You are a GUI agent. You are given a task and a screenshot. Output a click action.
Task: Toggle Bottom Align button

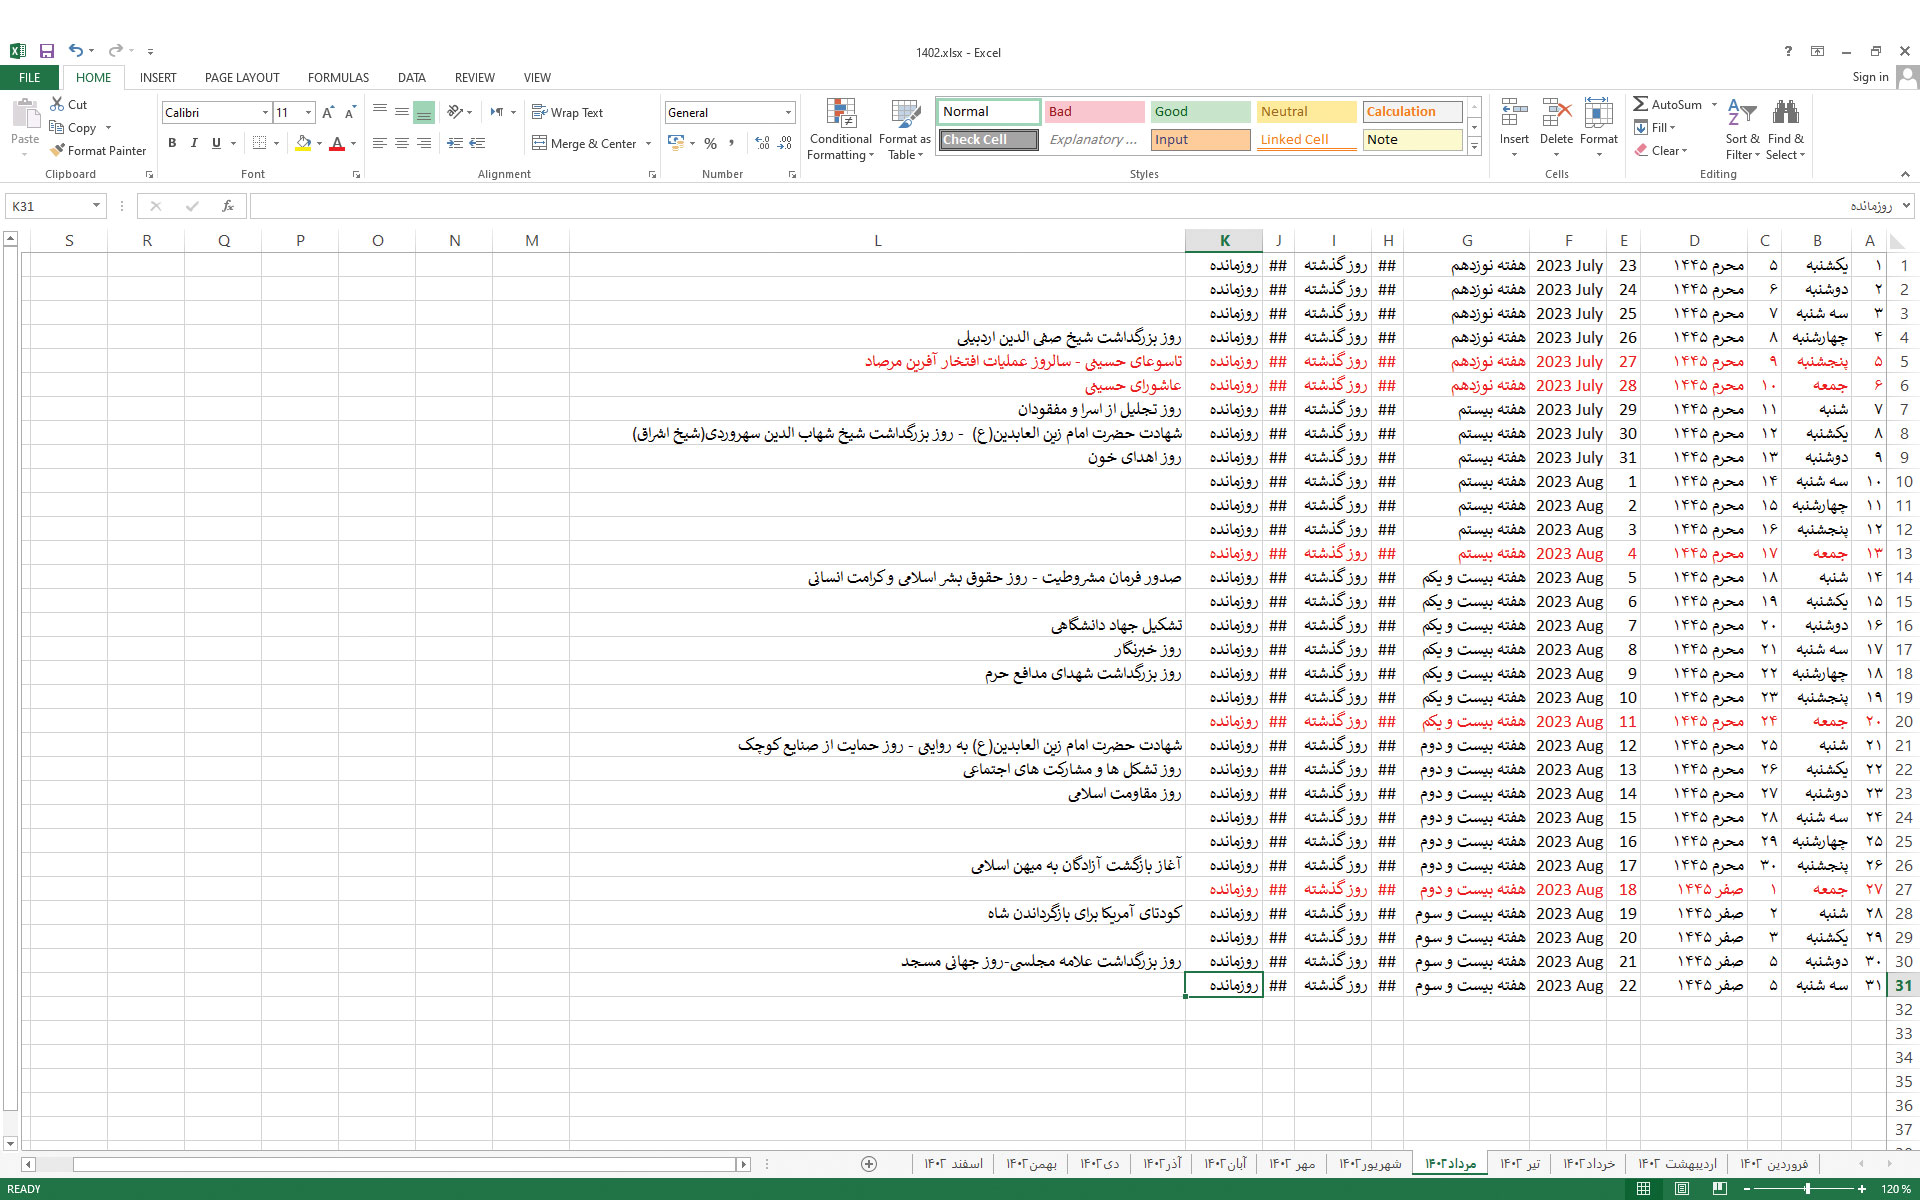[x=424, y=113]
